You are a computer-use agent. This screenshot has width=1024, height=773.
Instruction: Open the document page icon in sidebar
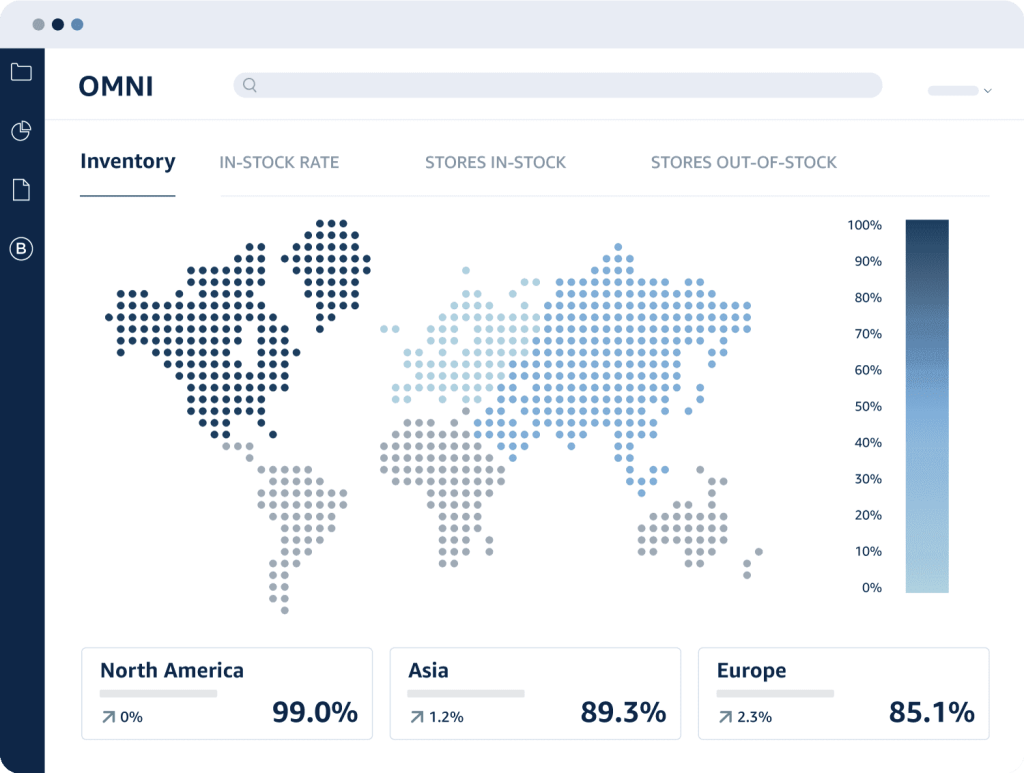(x=22, y=189)
